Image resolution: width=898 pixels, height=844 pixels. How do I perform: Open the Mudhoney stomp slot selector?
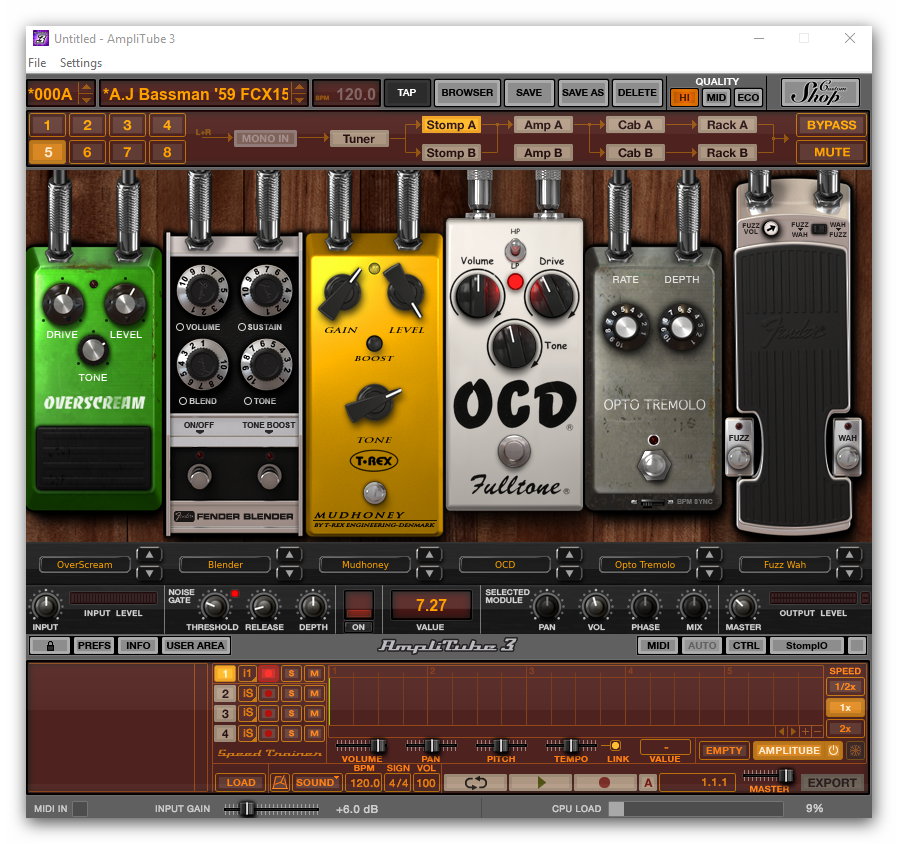tap(365, 565)
